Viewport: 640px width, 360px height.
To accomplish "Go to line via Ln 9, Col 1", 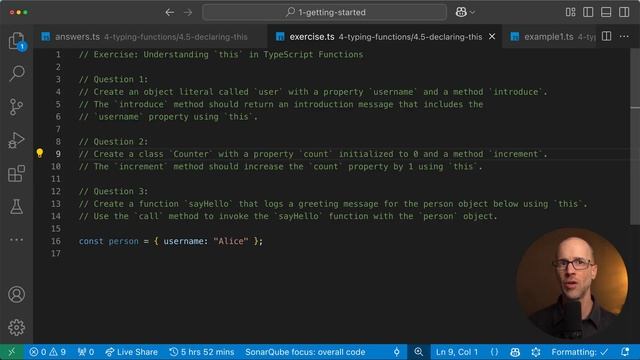I will click(457, 352).
